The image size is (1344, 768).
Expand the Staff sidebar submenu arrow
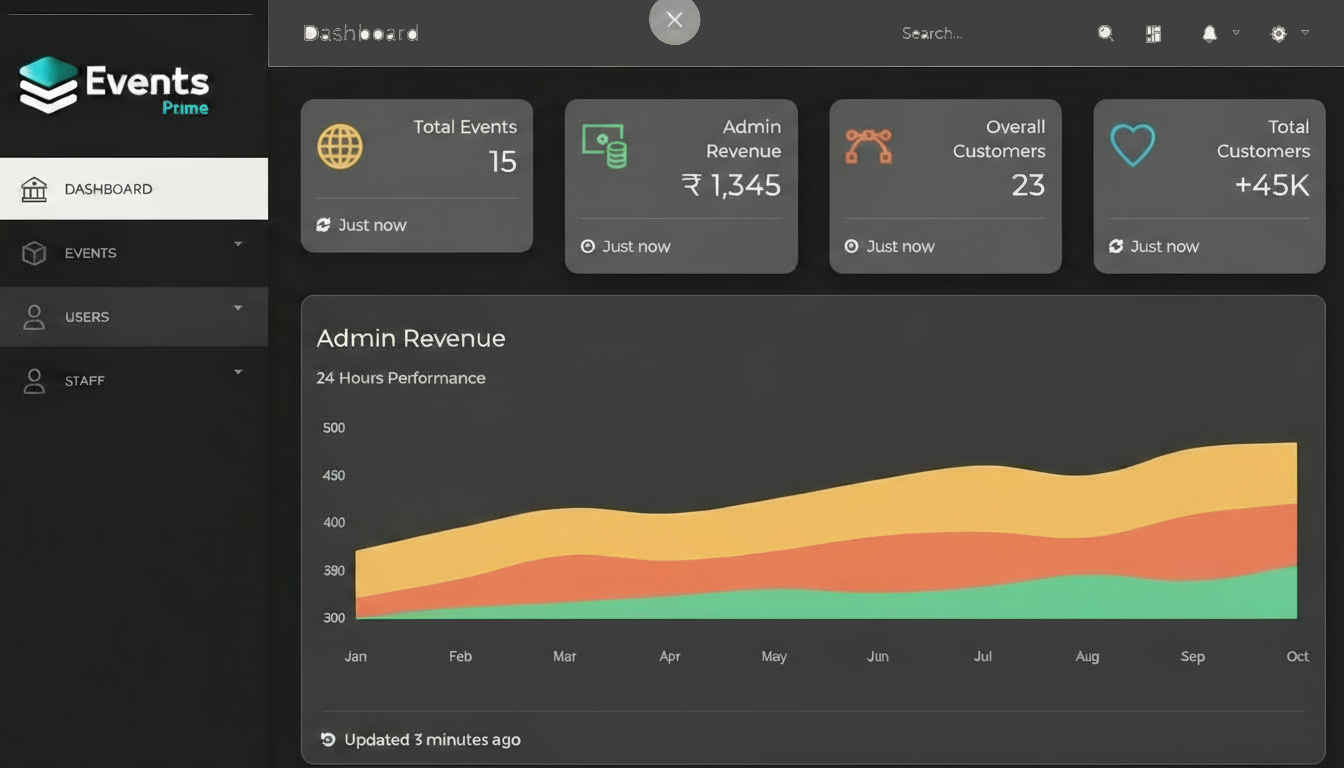[x=238, y=372]
